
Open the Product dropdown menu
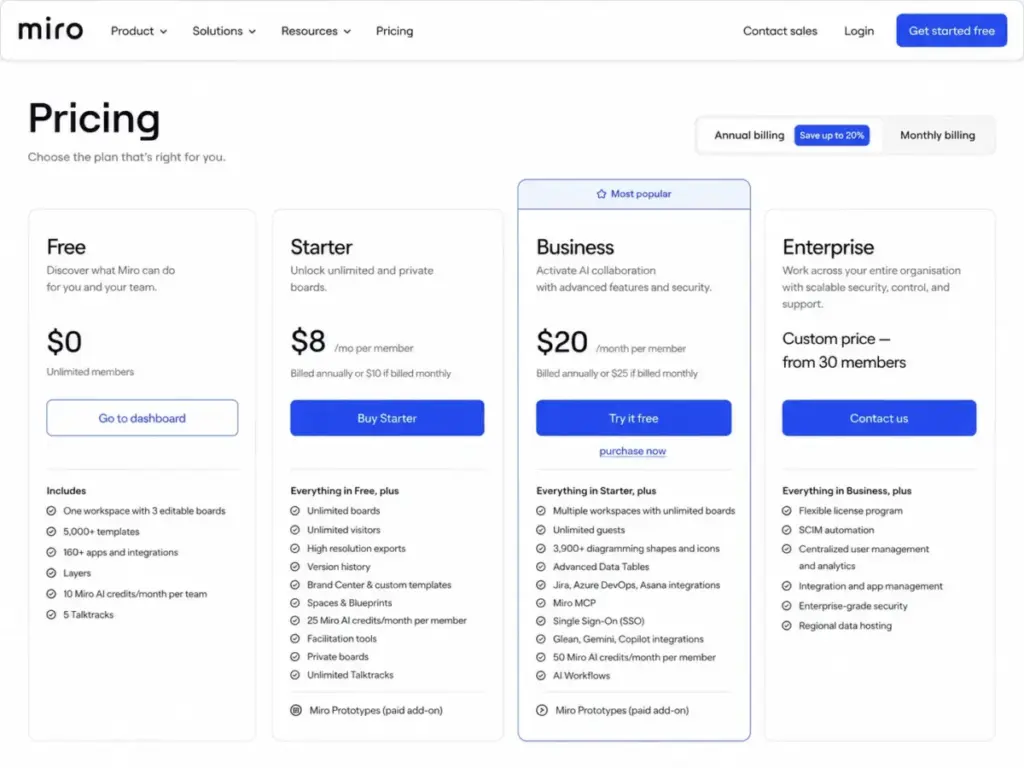coord(138,31)
